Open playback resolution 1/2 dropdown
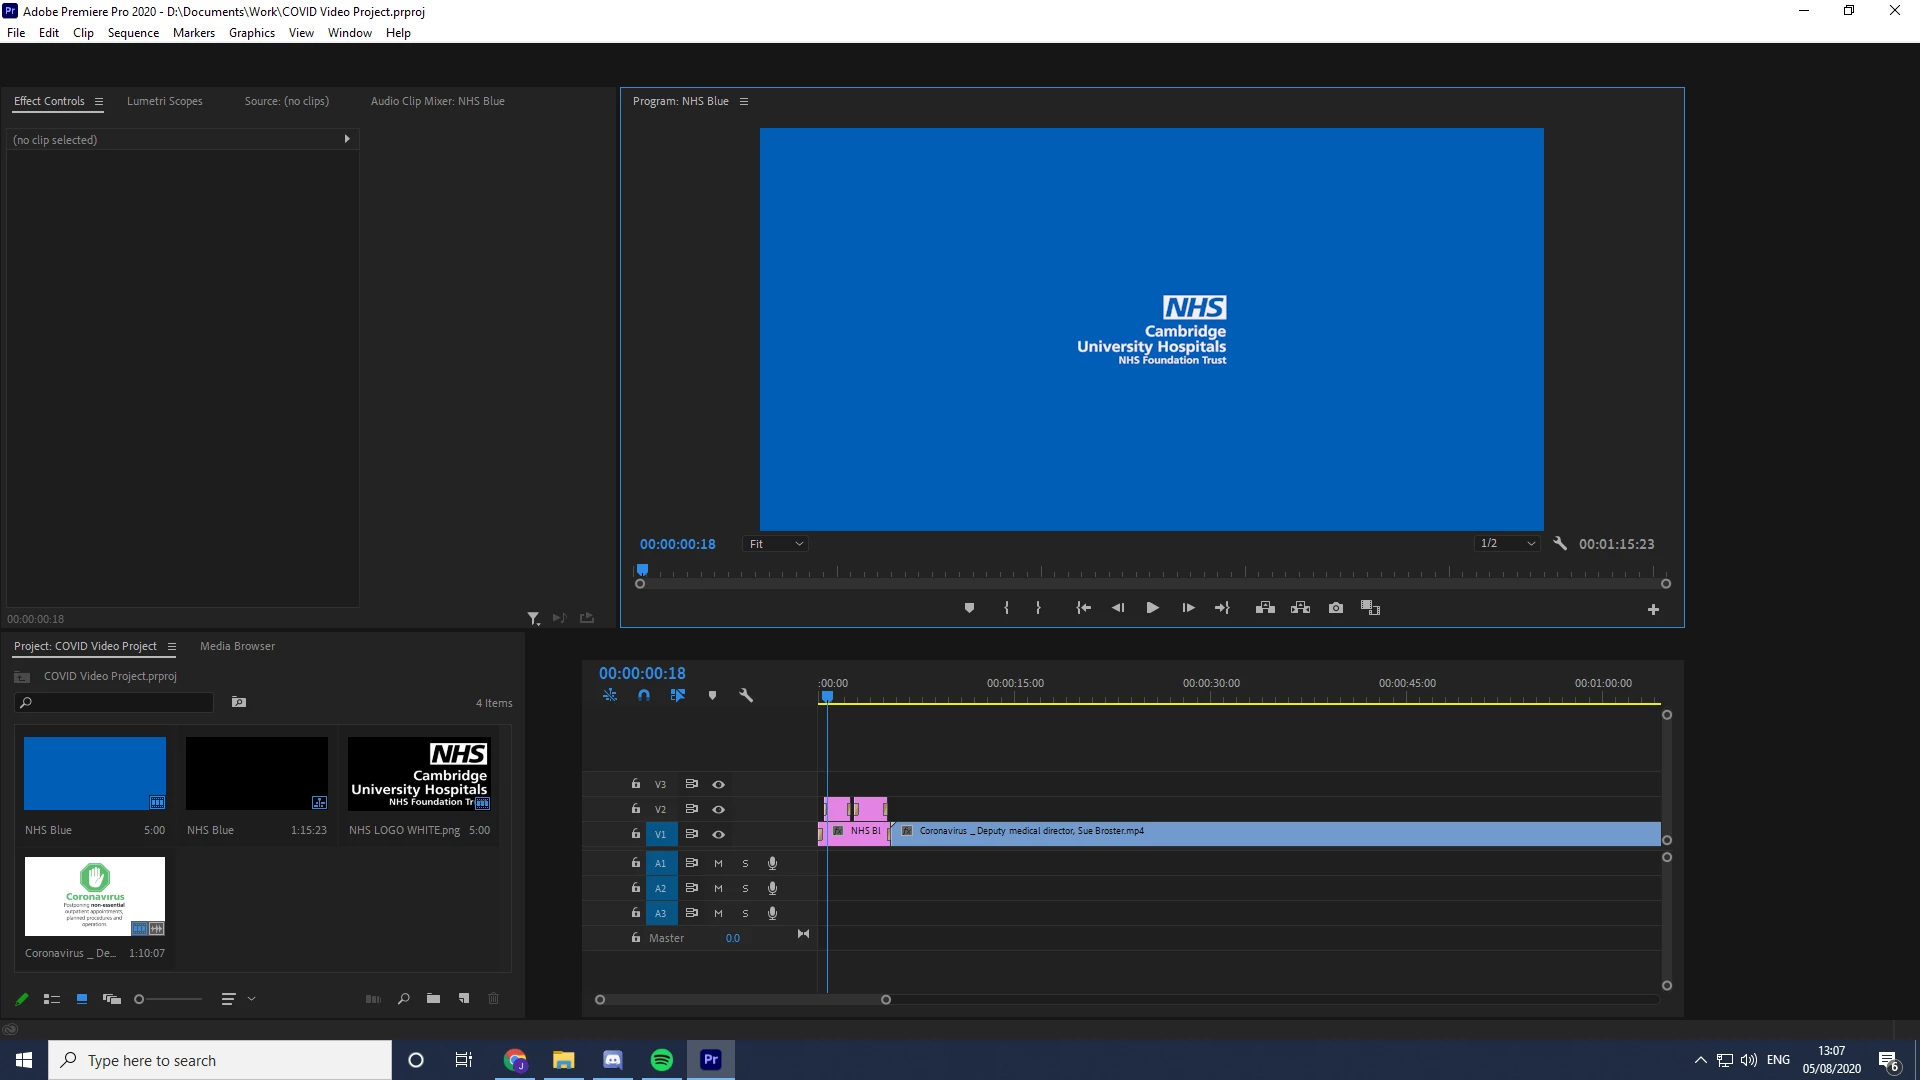This screenshot has height=1080, width=1920. [x=1507, y=543]
